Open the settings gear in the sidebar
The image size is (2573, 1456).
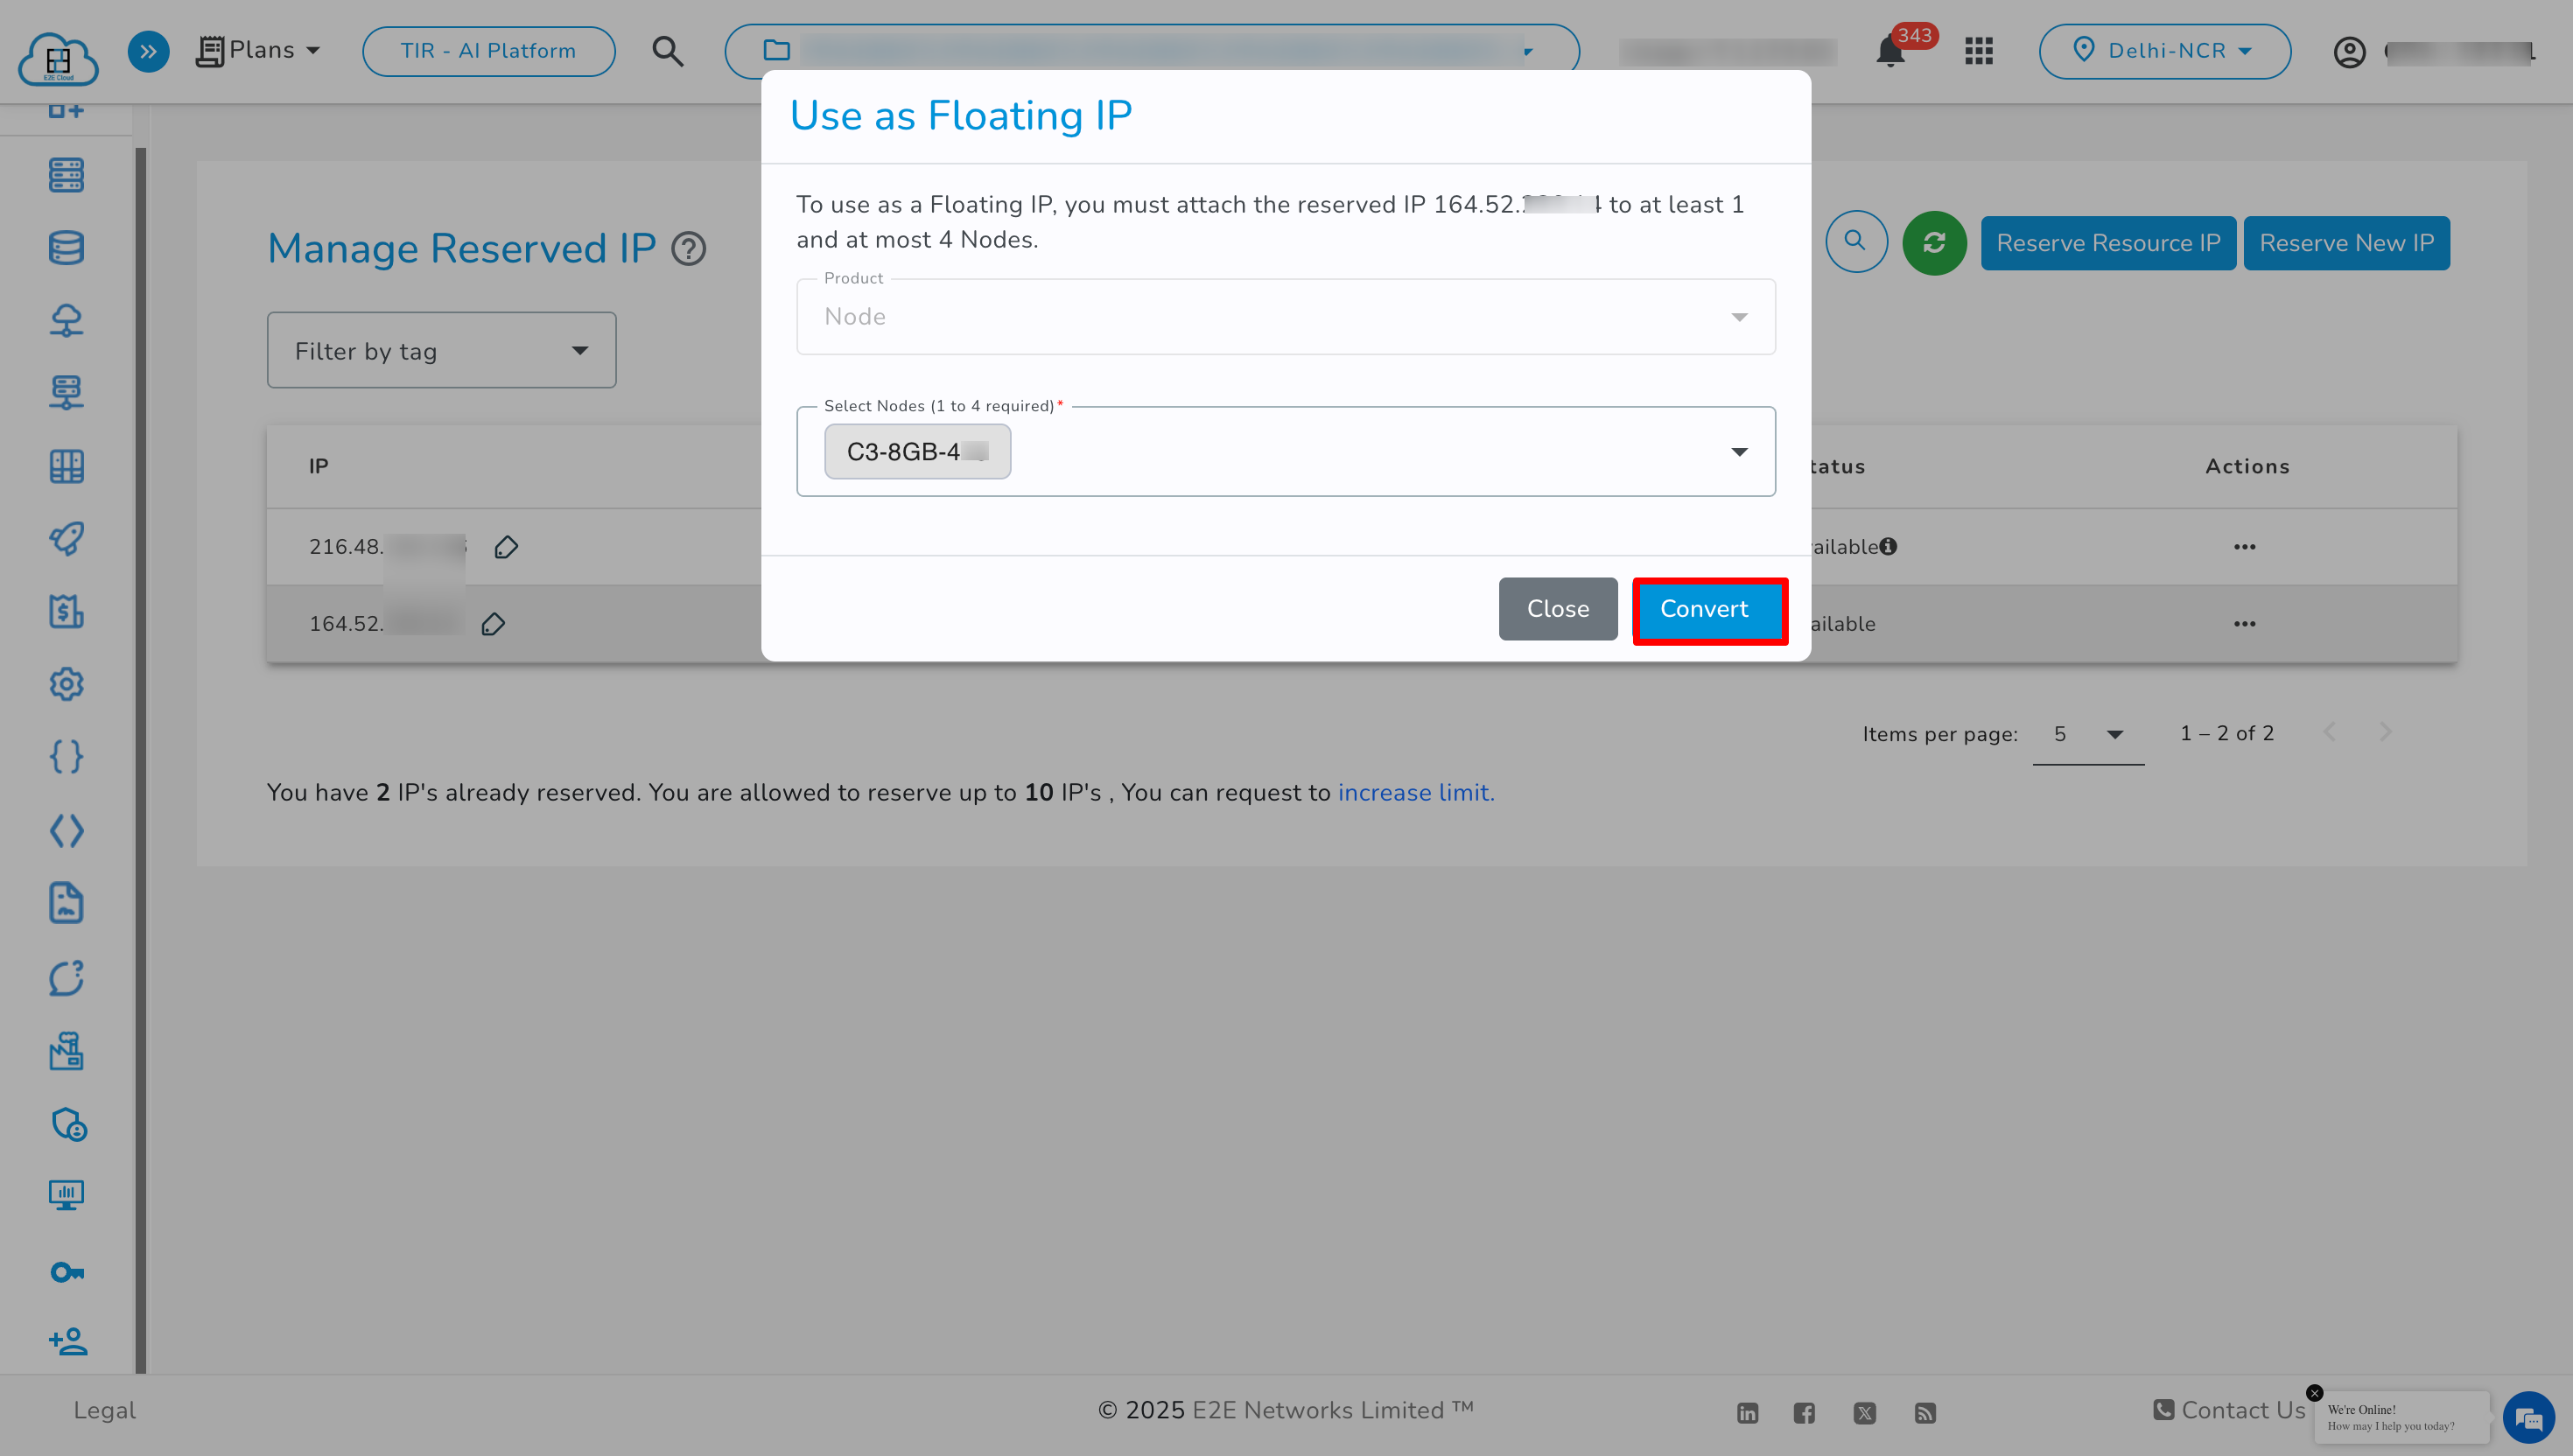[x=66, y=684]
